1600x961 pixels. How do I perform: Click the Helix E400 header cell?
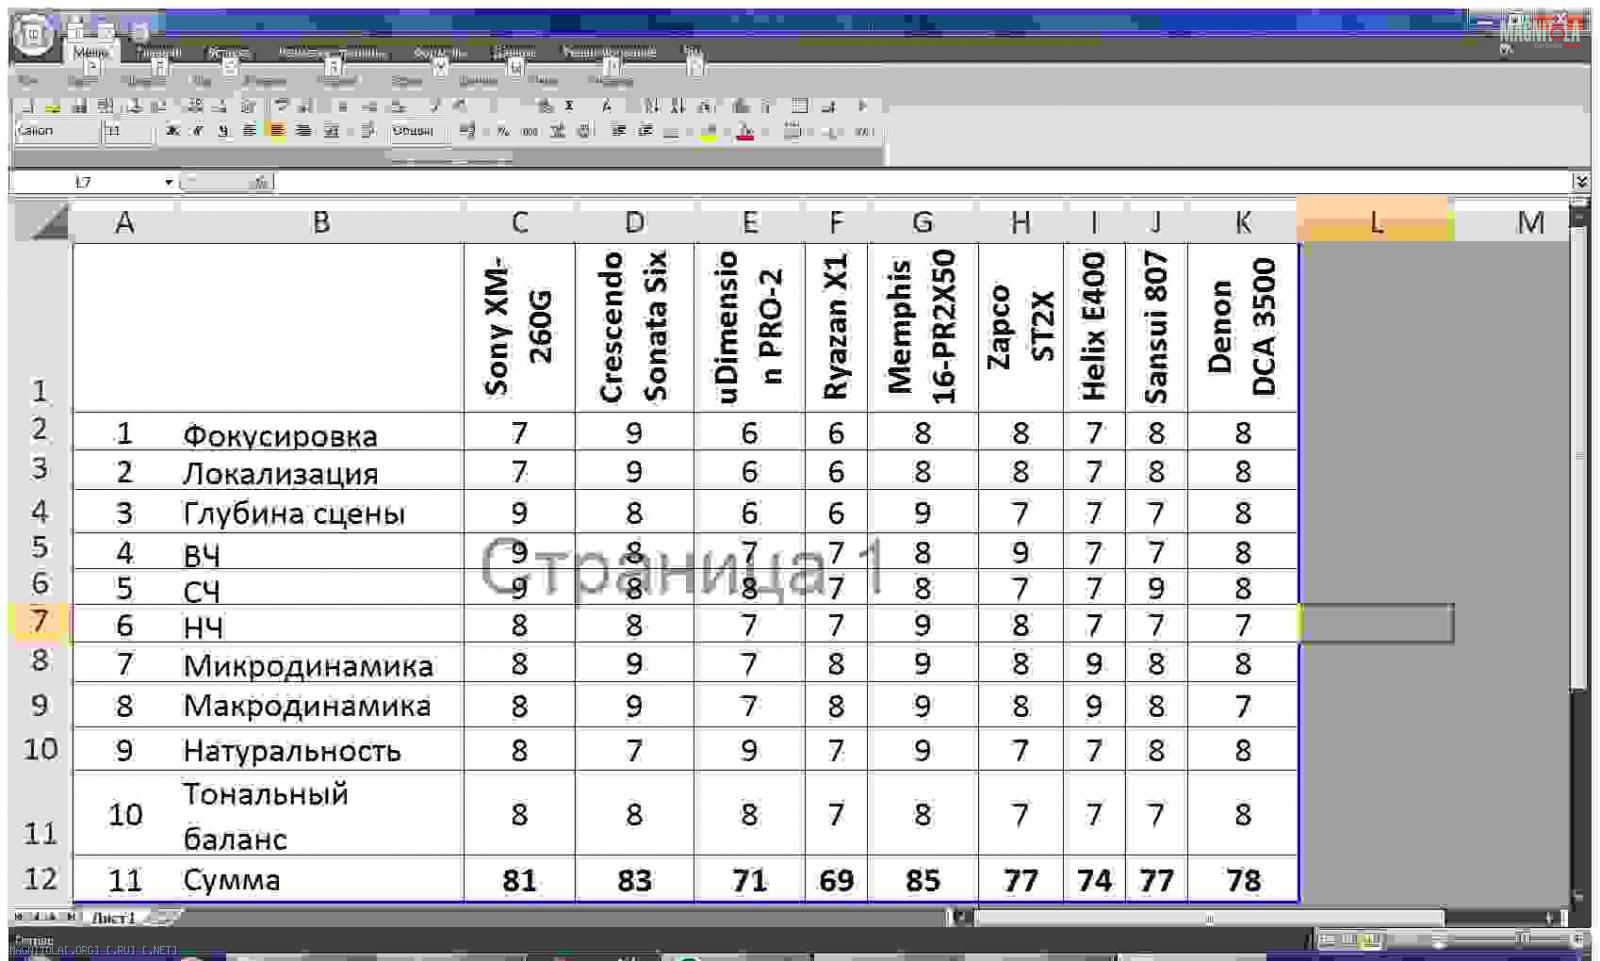click(x=1094, y=327)
